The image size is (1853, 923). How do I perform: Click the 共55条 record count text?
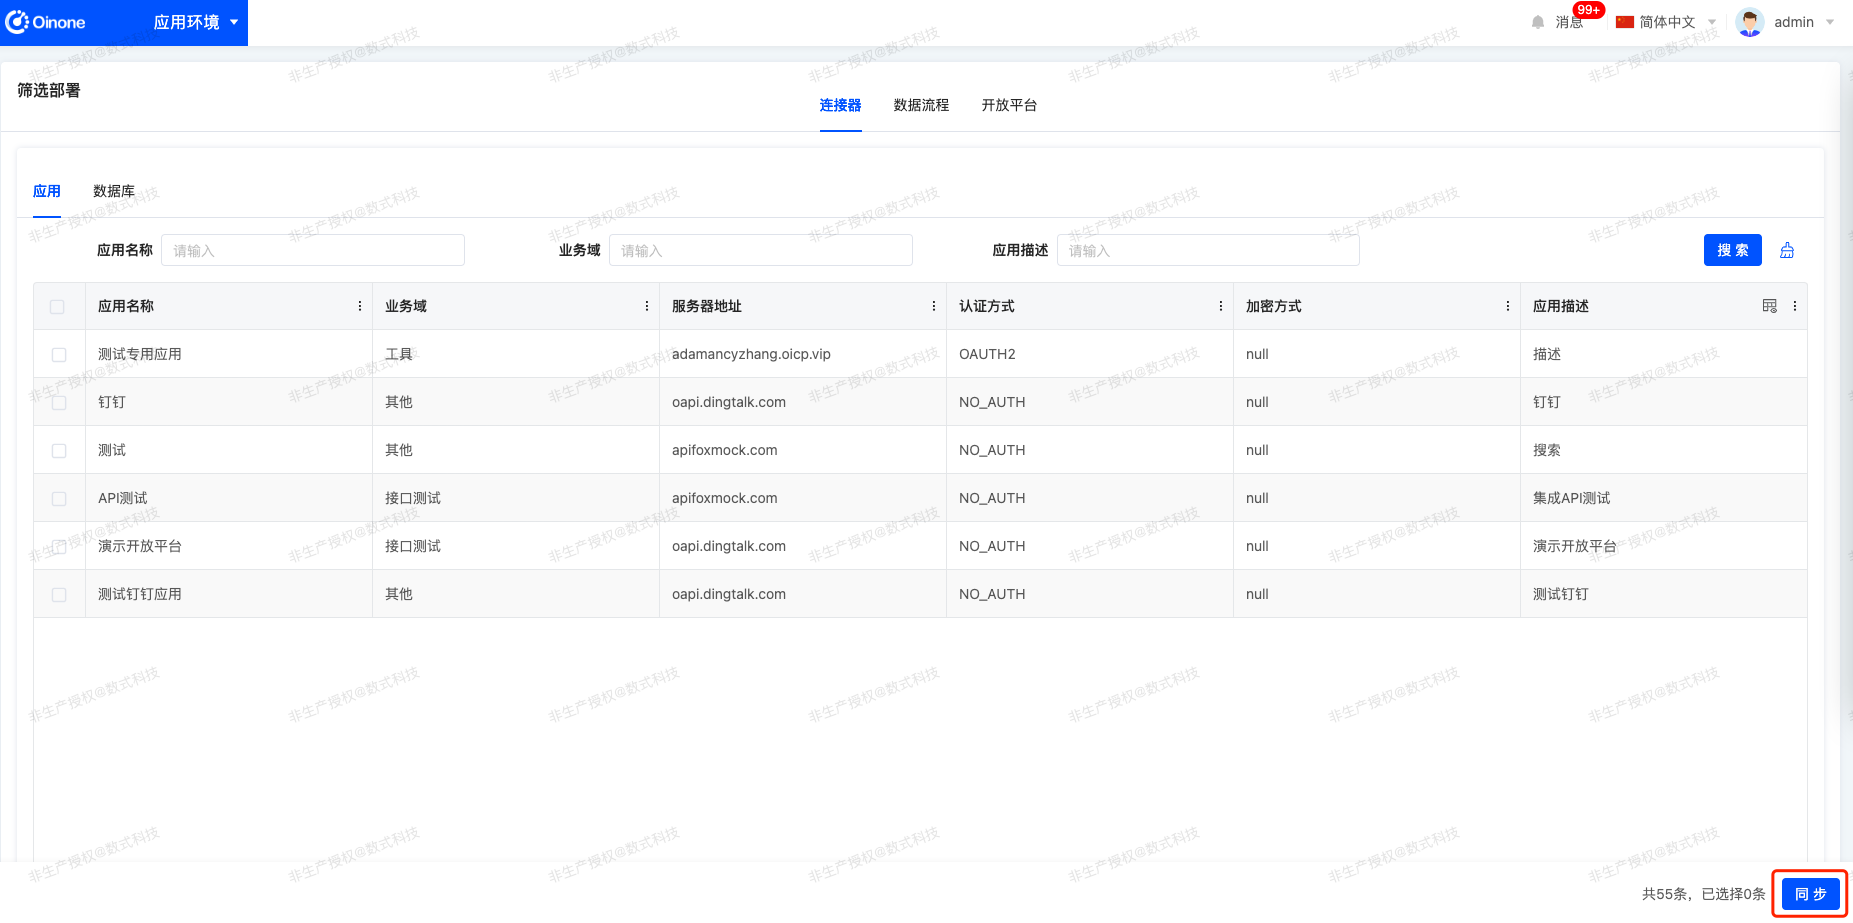(1665, 894)
